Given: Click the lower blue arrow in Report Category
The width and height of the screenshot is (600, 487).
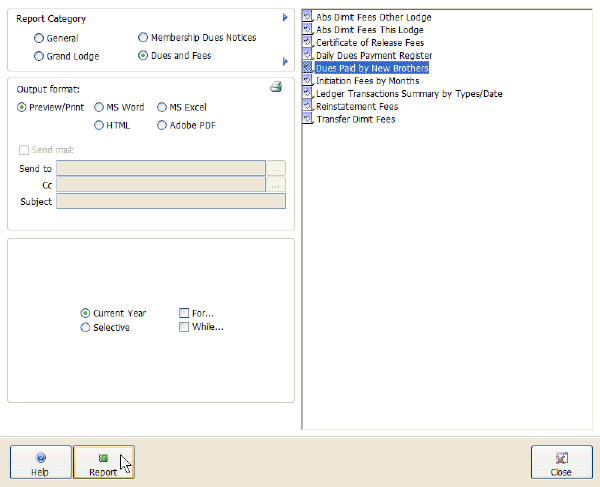Looking at the screenshot, I should pyautogui.click(x=286, y=62).
